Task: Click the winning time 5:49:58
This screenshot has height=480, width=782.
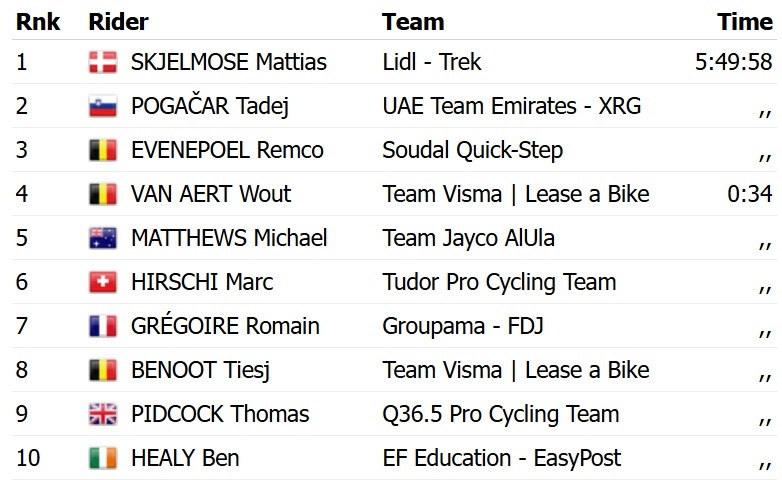Action: click(x=734, y=62)
